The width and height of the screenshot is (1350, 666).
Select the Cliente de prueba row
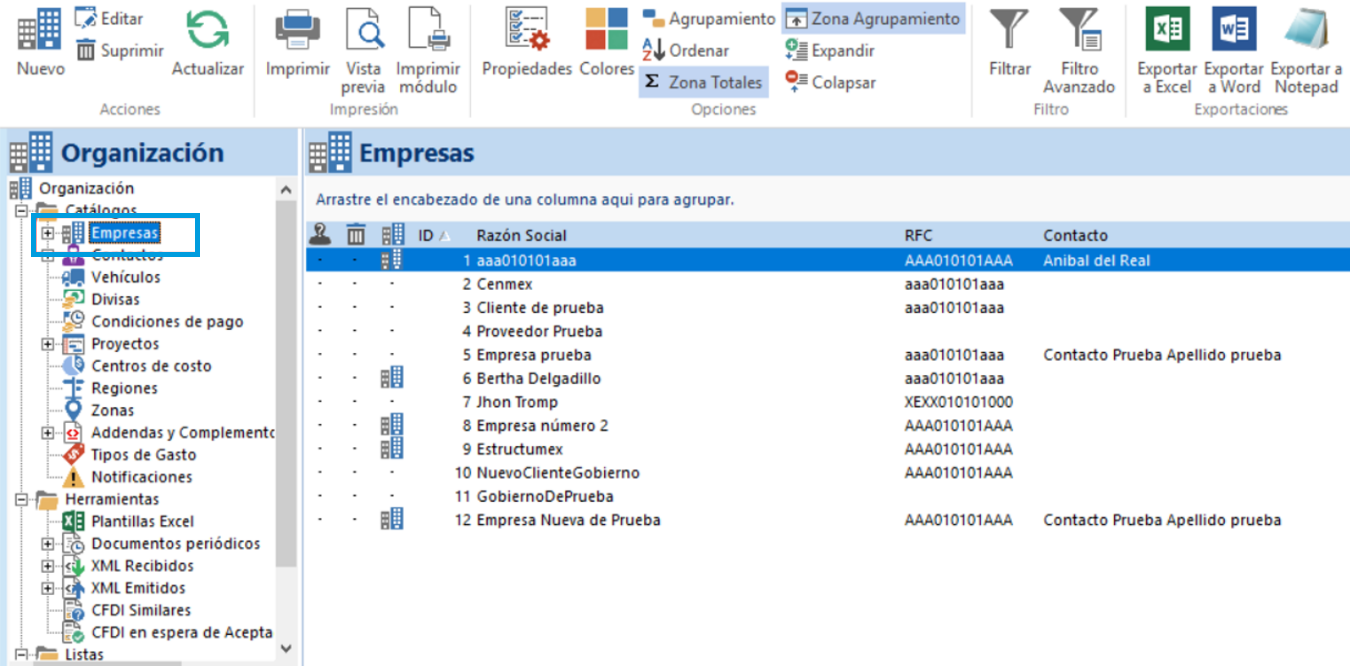[827, 308]
